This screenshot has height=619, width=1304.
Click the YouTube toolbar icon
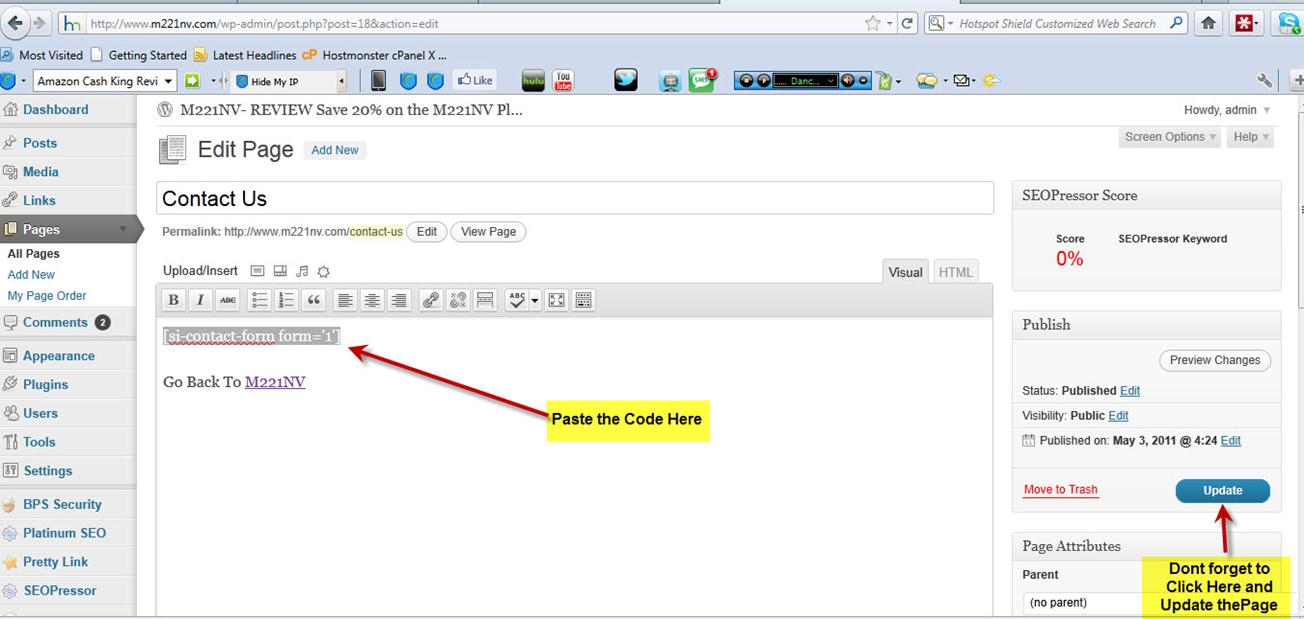click(x=564, y=81)
